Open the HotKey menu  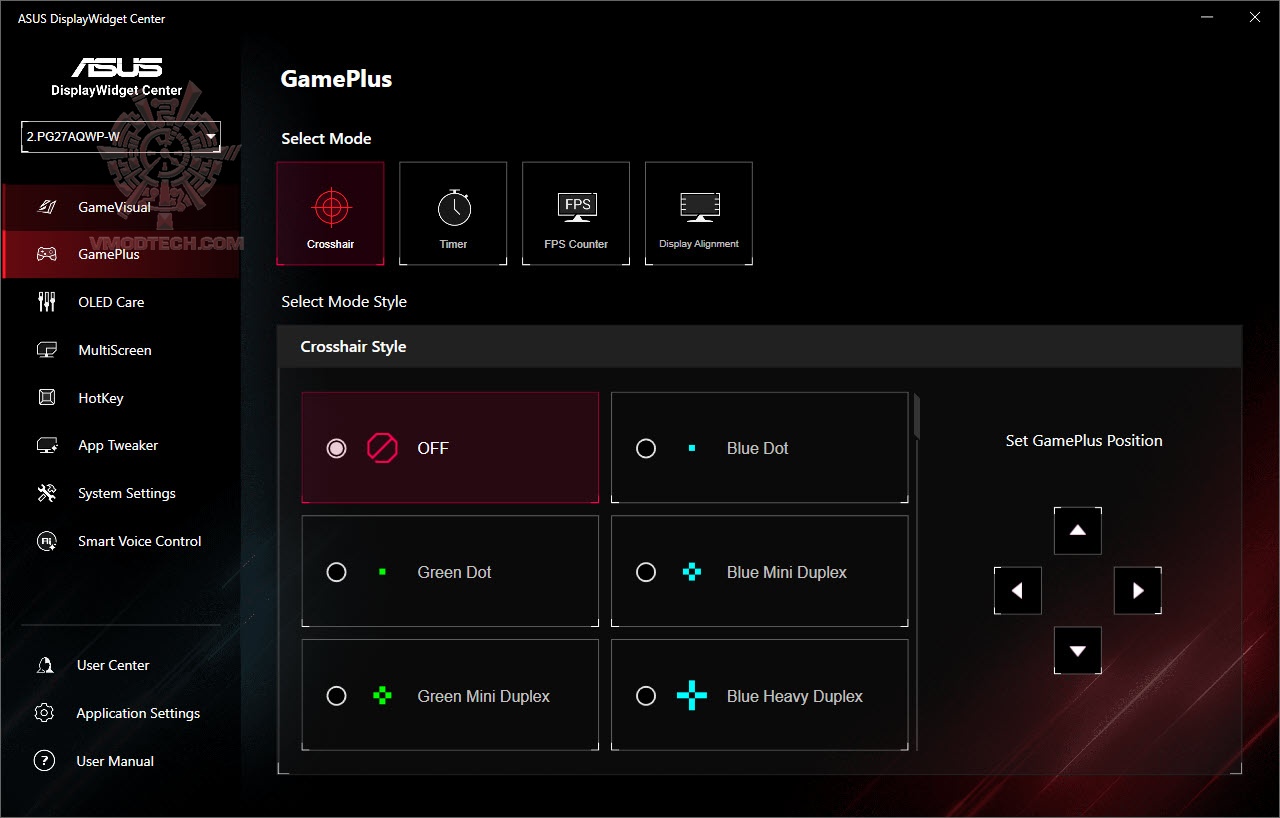click(x=120, y=398)
